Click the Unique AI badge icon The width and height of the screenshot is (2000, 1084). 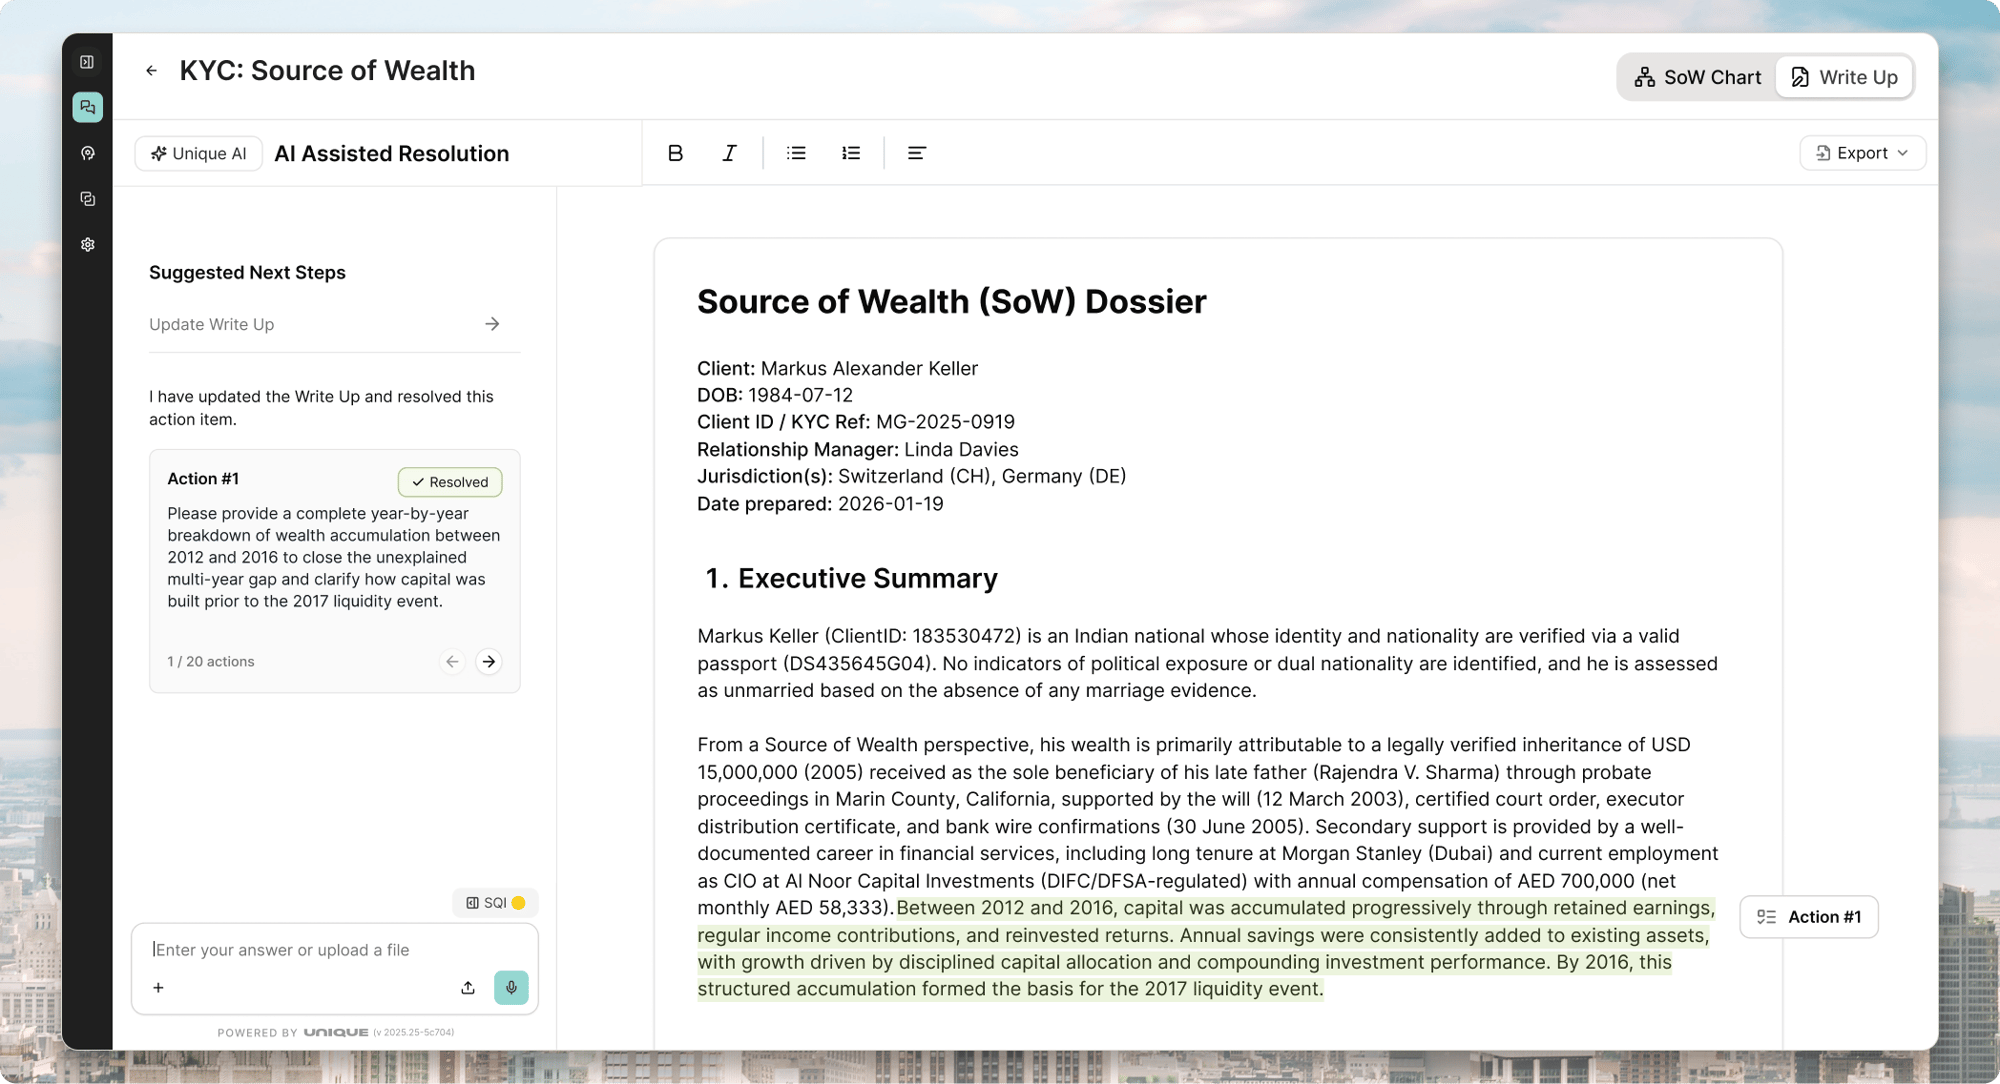(x=160, y=153)
